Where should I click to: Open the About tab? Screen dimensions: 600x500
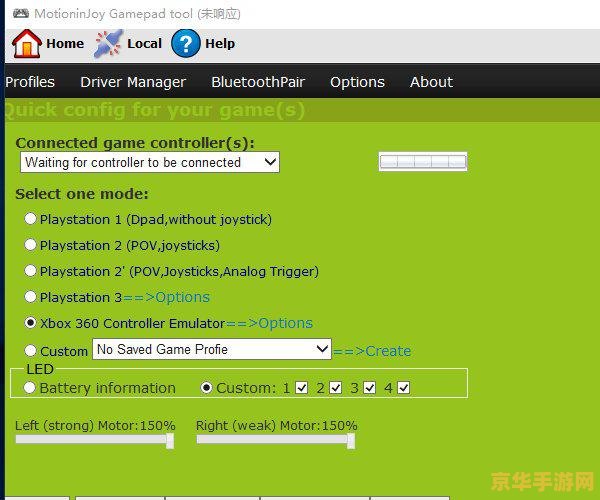pos(431,82)
